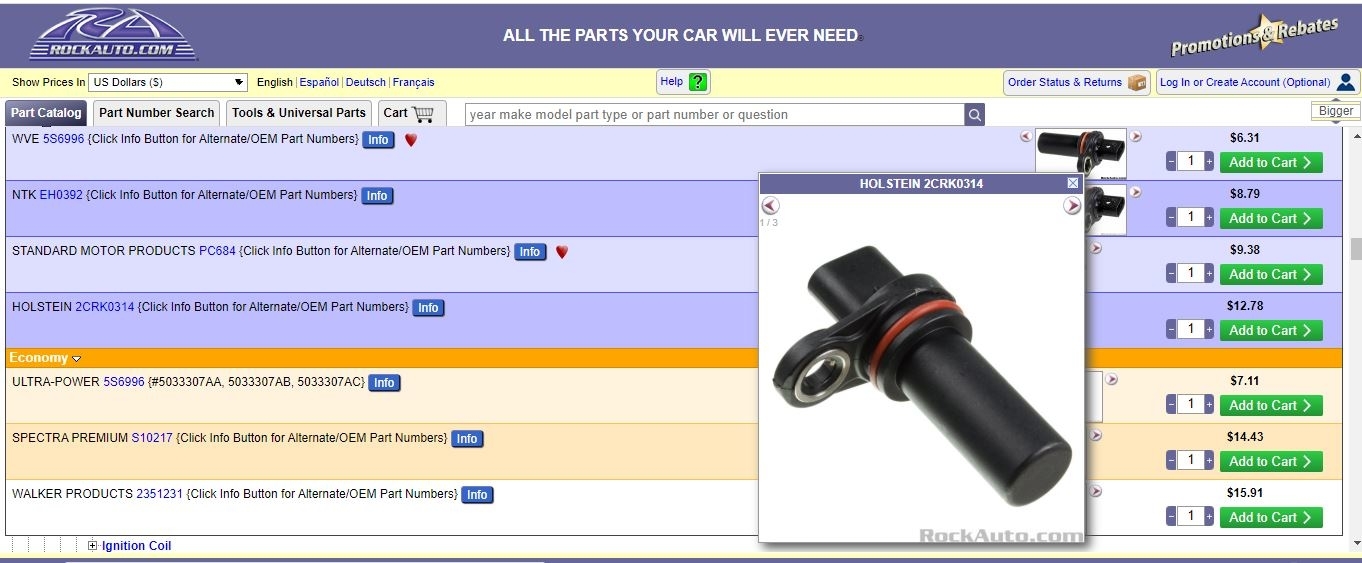Click the part search input field
The width and height of the screenshot is (1362, 563).
[715, 114]
